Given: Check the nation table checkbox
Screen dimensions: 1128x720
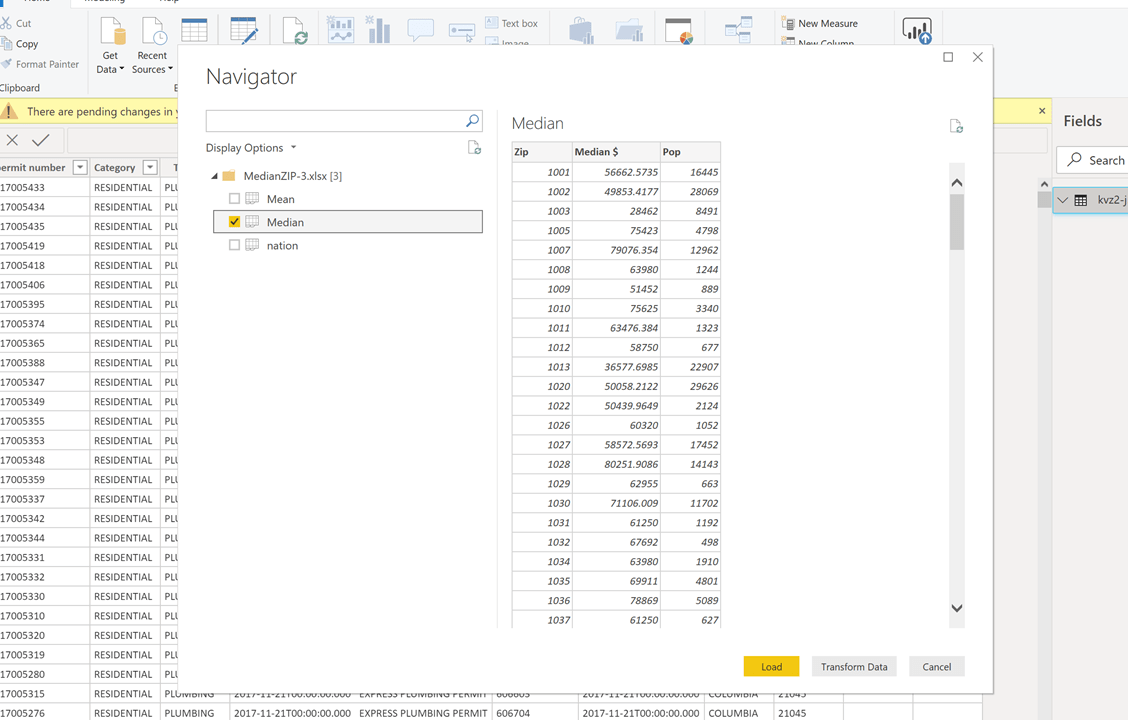Looking at the screenshot, I should (x=235, y=245).
